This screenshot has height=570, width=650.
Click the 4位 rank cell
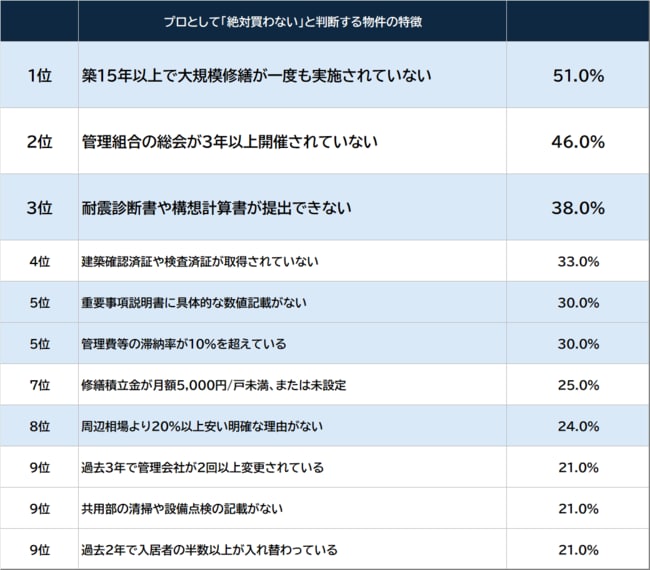pyautogui.click(x=39, y=262)
